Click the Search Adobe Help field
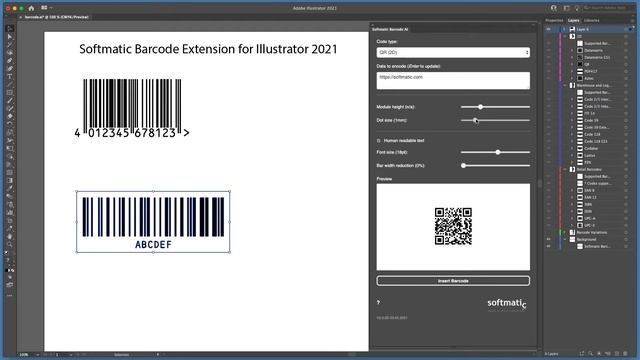 [x=609, y=8]
